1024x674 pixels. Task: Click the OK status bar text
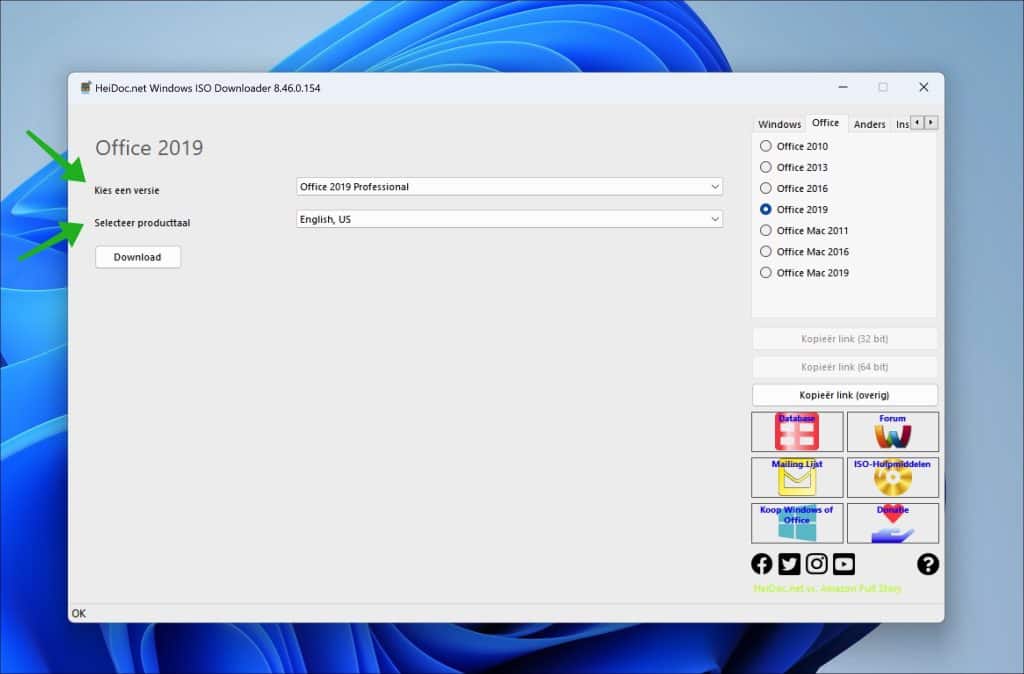point(79,613)
